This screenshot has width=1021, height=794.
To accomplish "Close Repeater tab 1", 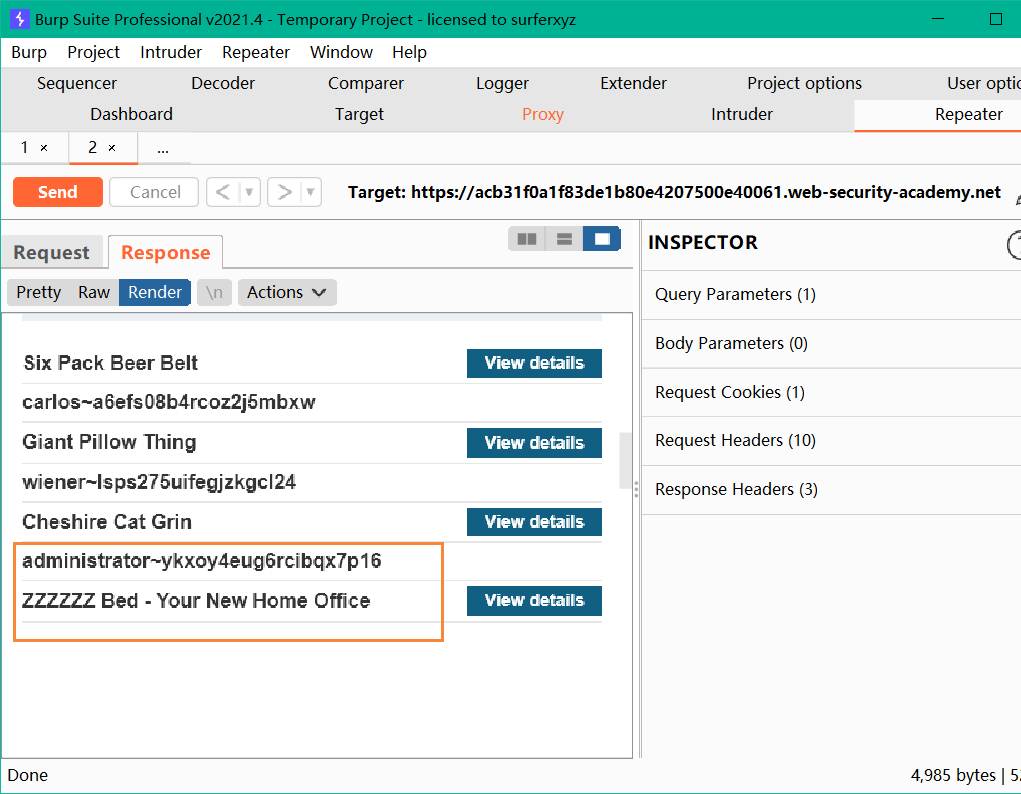I will coord(44,149).
